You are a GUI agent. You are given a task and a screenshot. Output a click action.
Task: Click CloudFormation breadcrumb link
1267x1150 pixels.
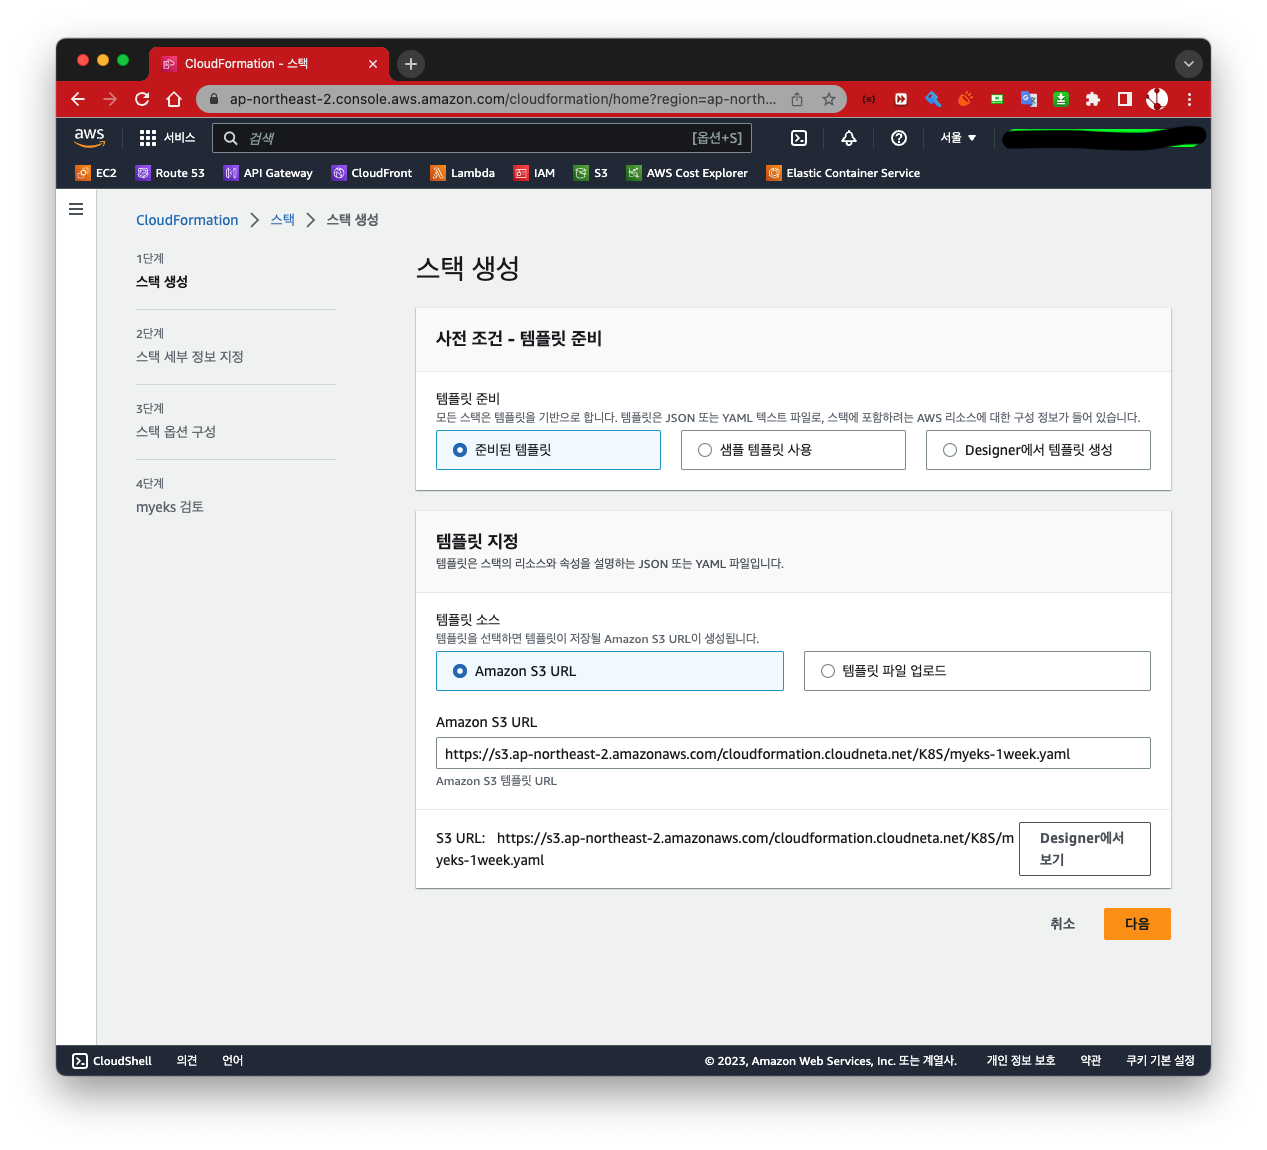187,220
